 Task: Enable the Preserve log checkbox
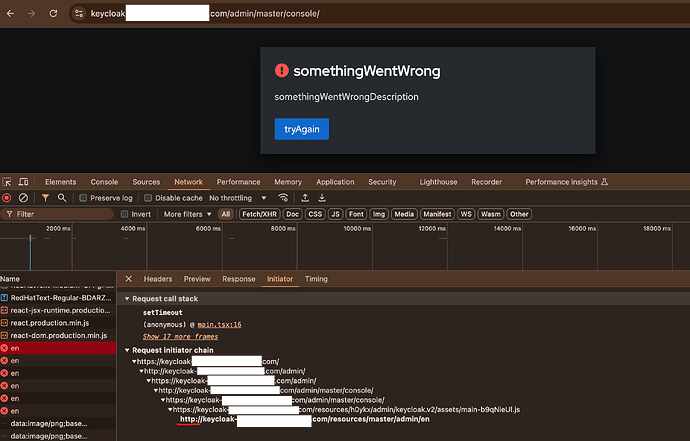tap(83, 198)
